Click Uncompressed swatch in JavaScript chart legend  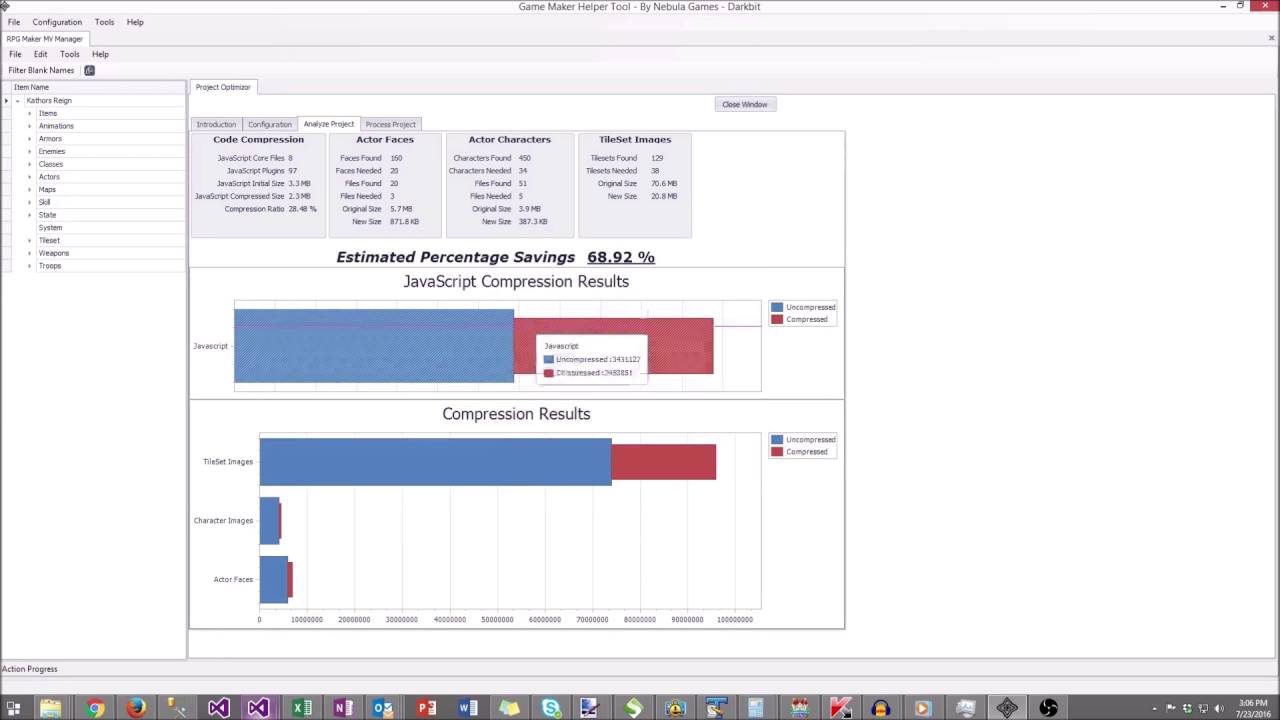coord(777,307)
